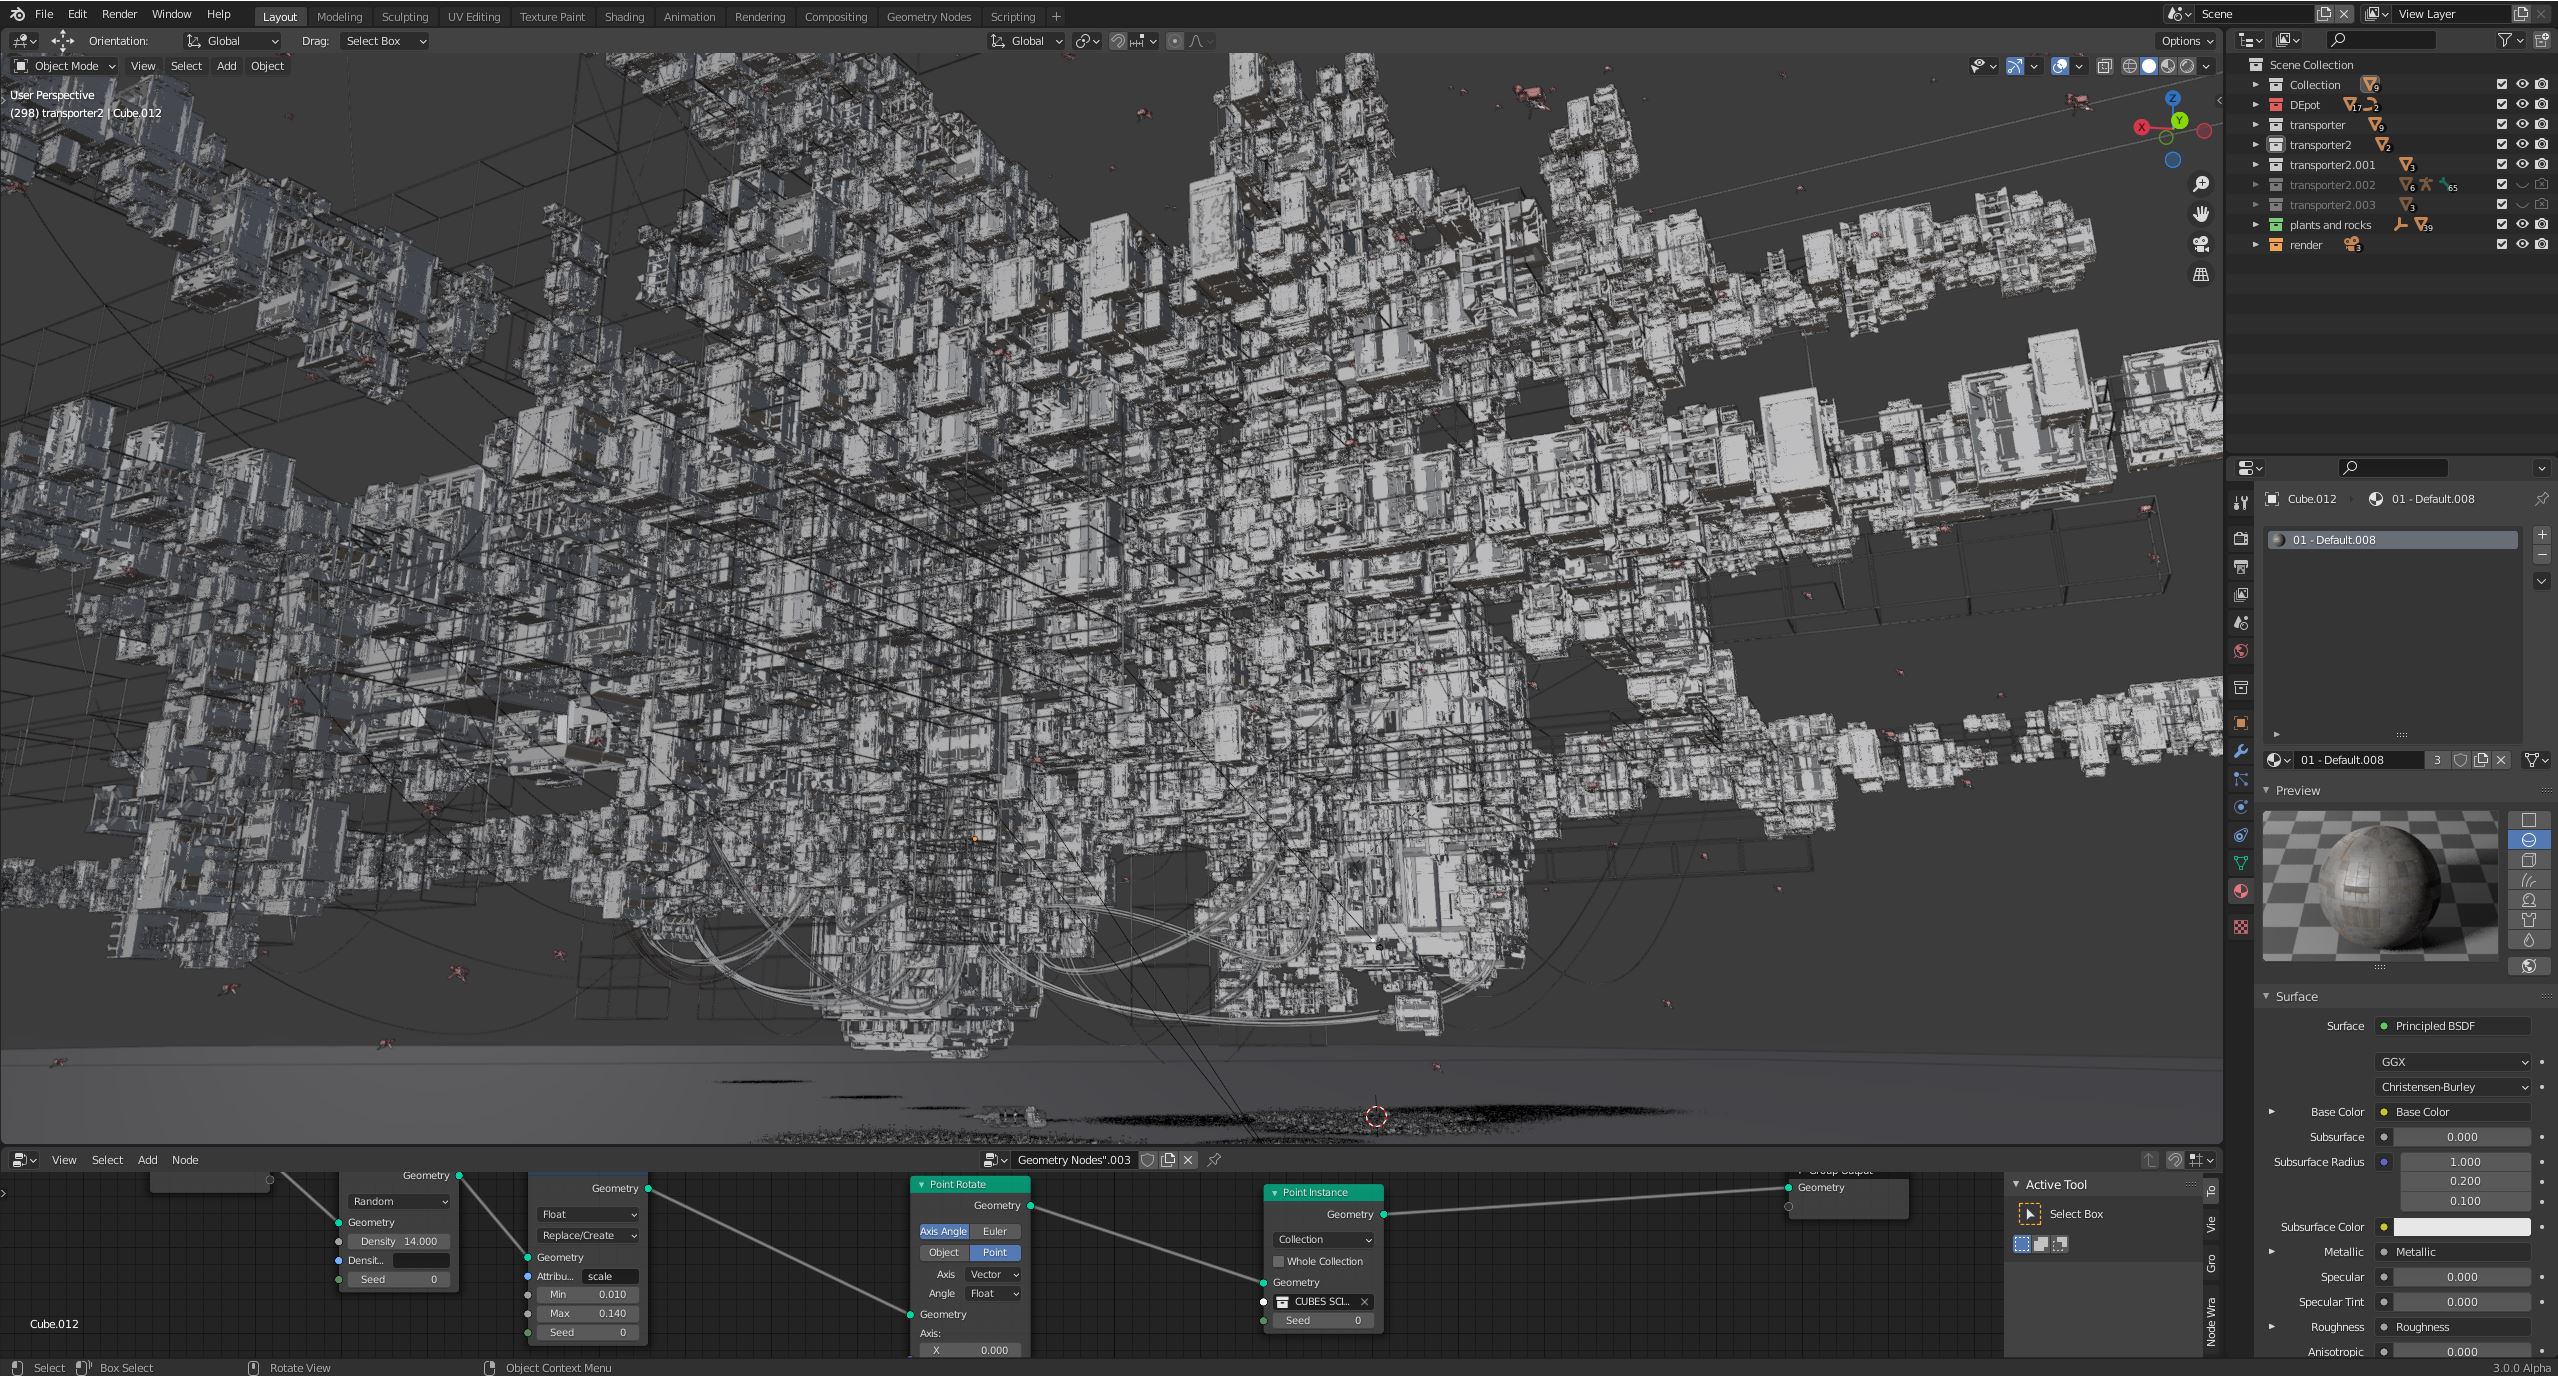Open the Options dropdown in viewport
Viewport: 2558px width, 1376px height.
2187,41
